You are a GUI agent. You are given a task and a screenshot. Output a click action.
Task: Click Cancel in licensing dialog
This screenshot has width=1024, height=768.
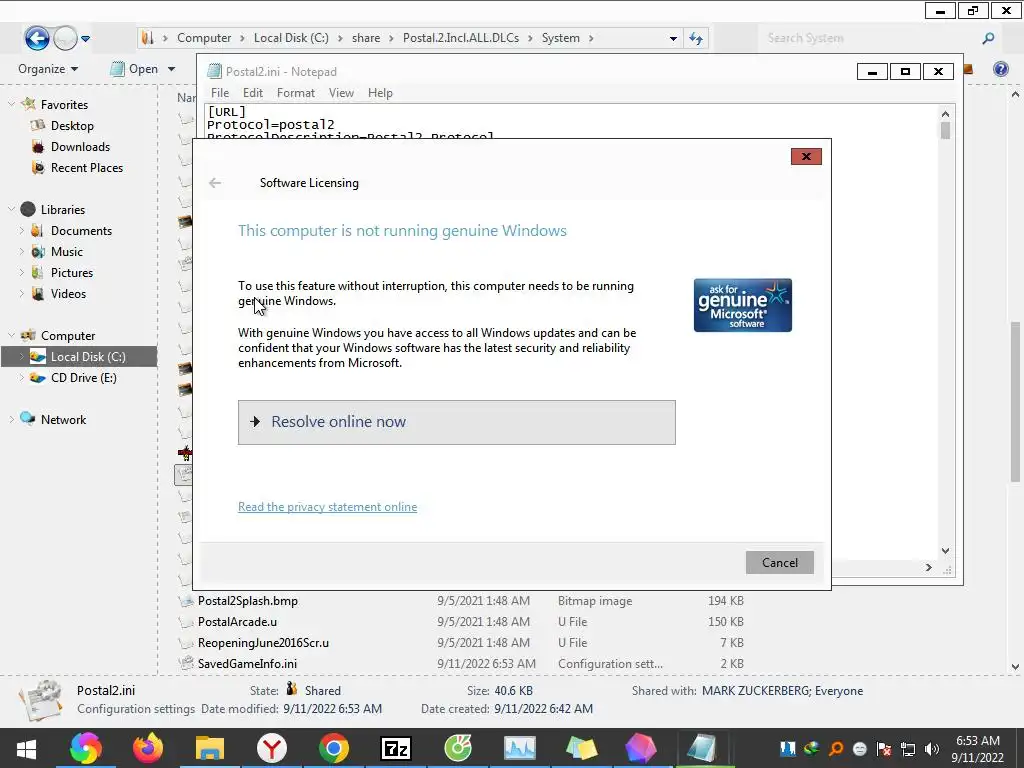[x=780, y=562]
